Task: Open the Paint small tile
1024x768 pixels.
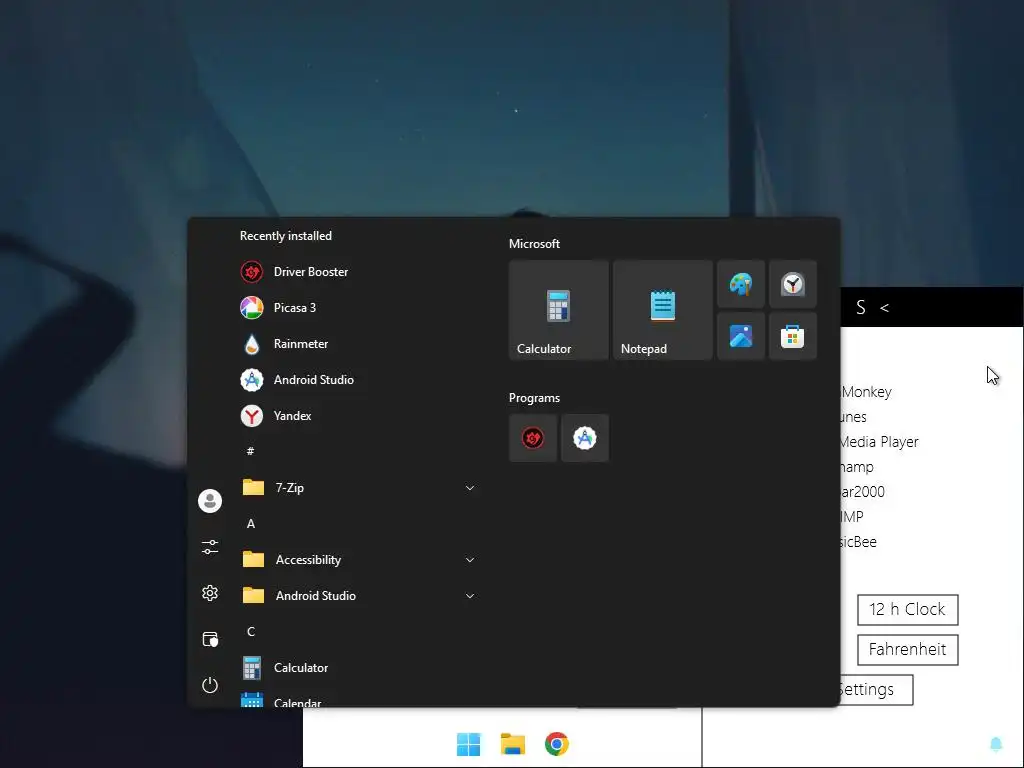Action: coord(741,284)
